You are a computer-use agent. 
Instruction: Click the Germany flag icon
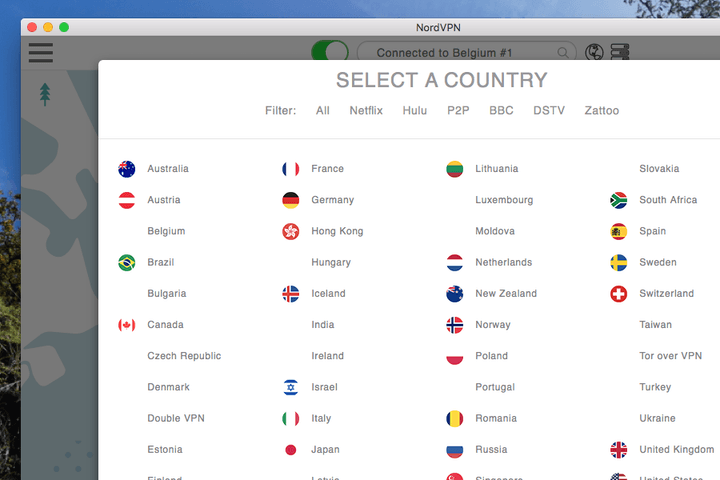pyautogui.click(x=291, y=200)
